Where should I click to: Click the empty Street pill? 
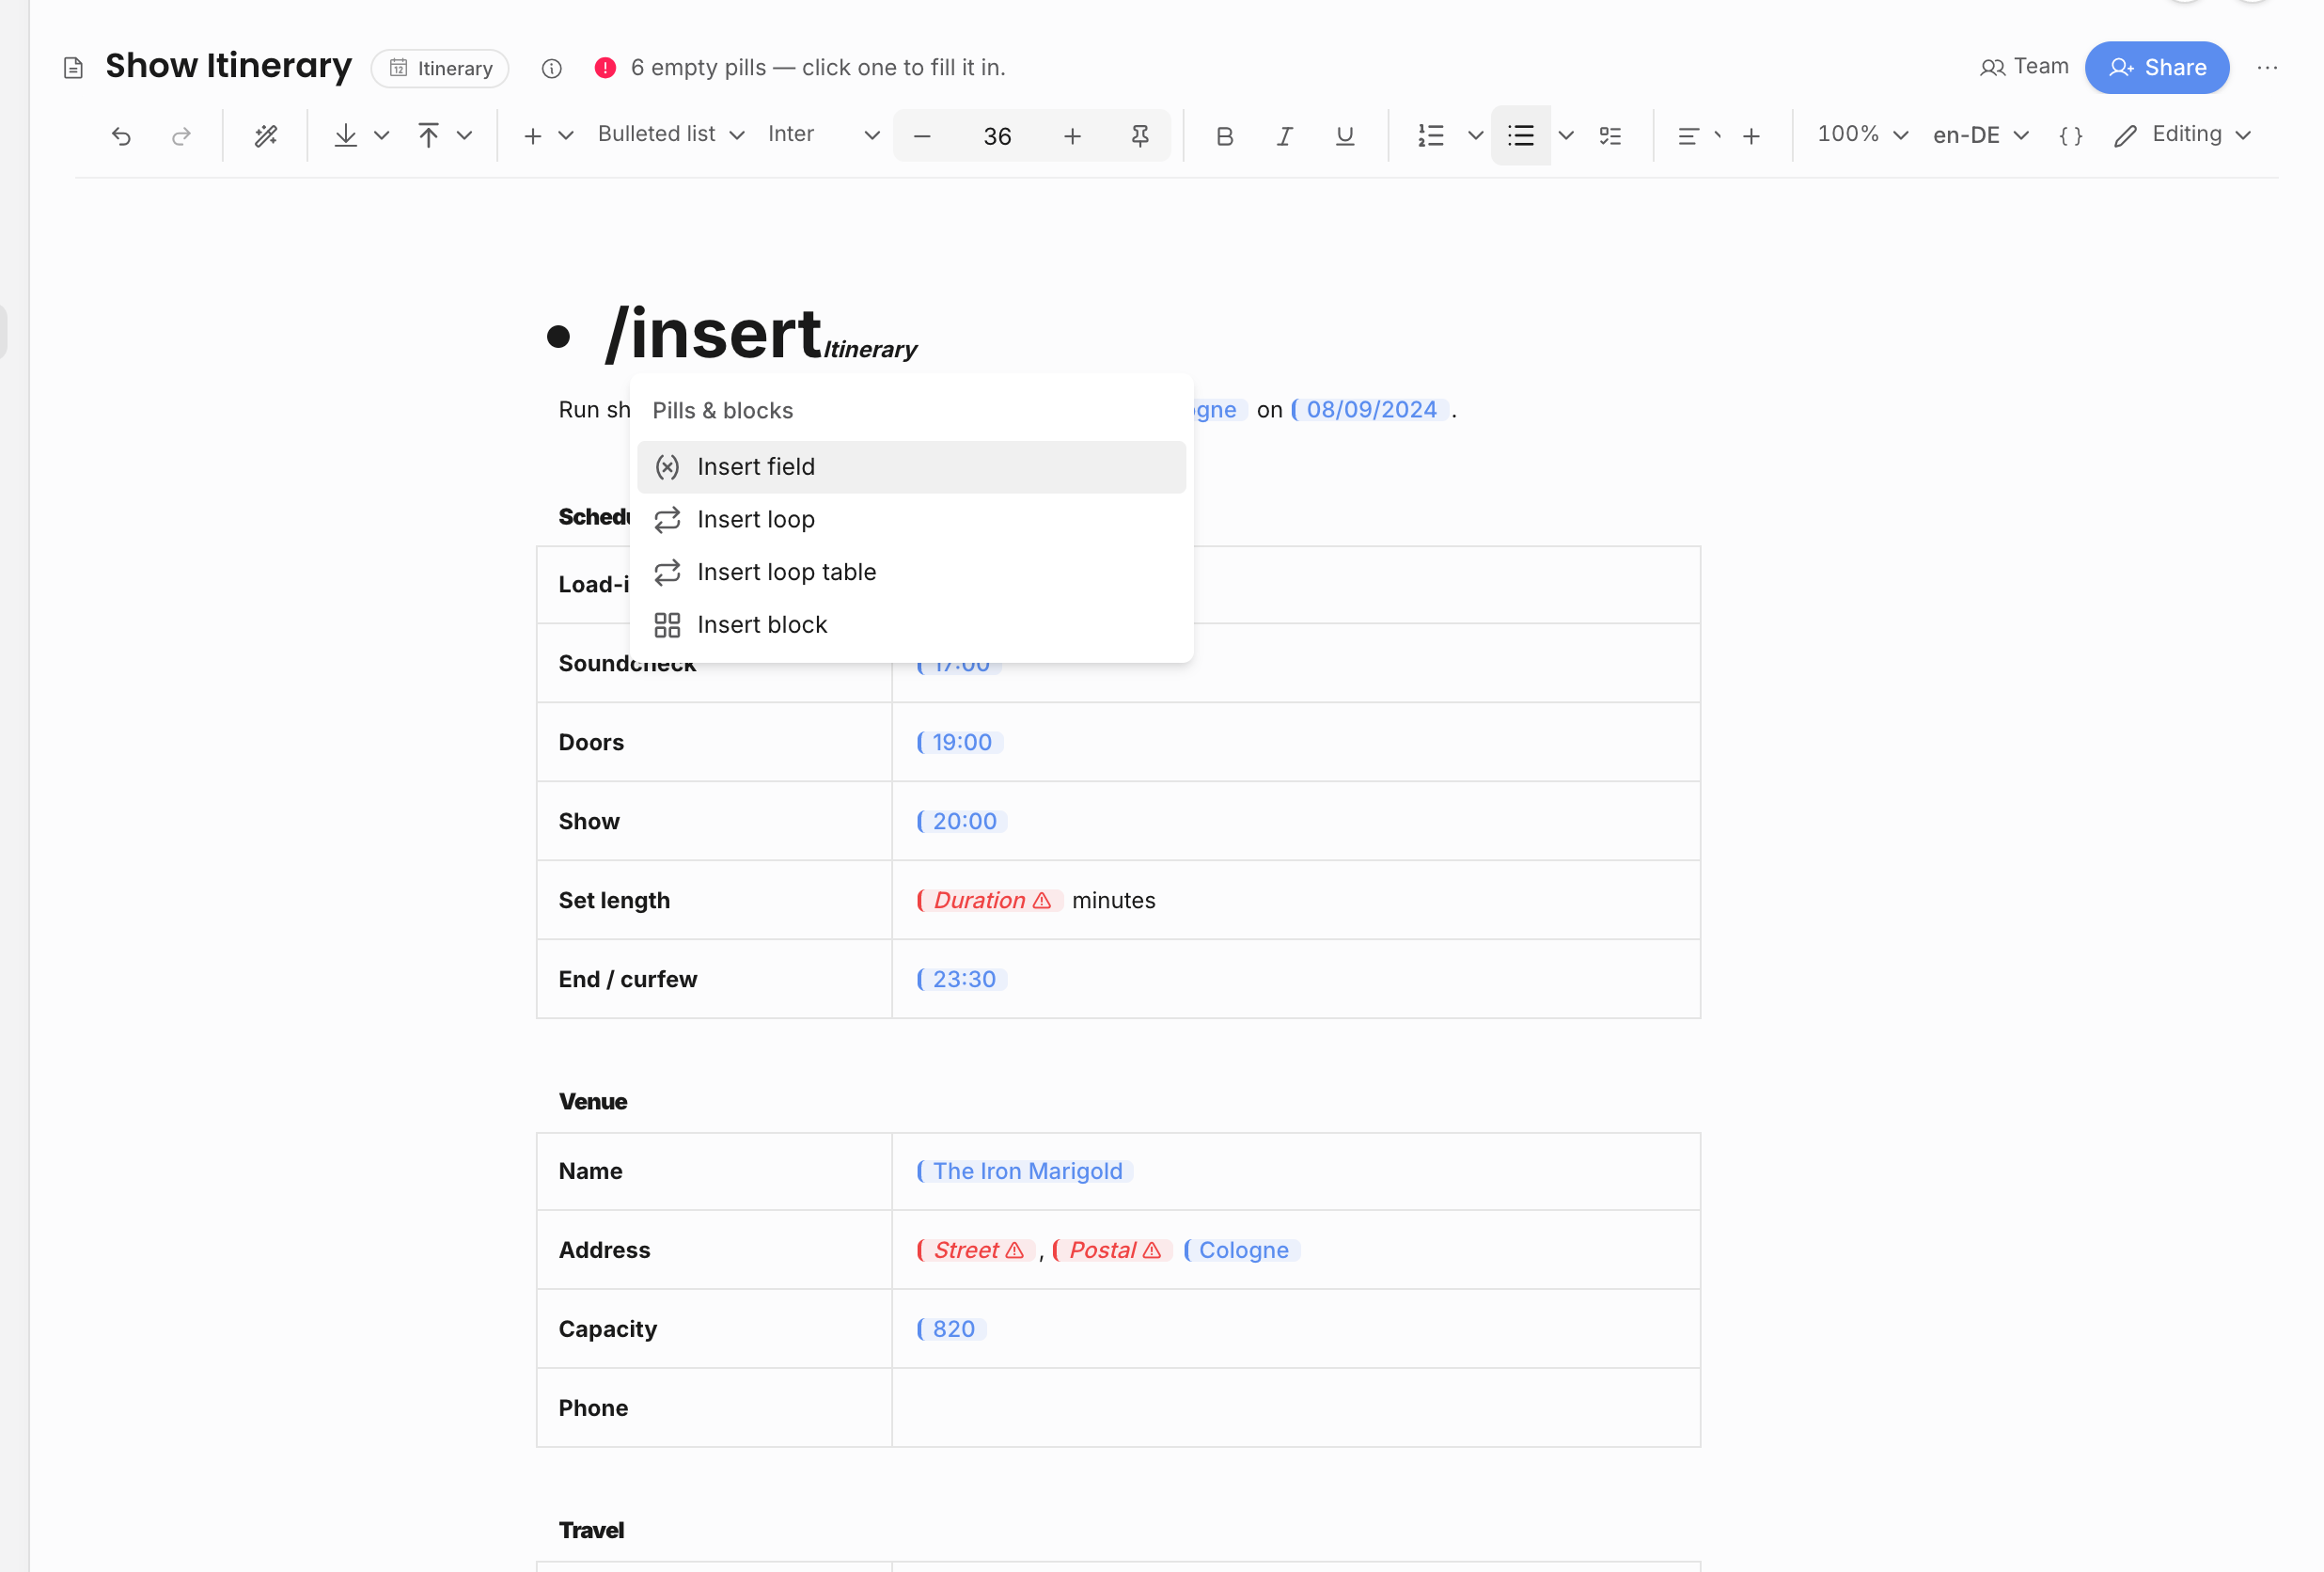coord(975,1250)
